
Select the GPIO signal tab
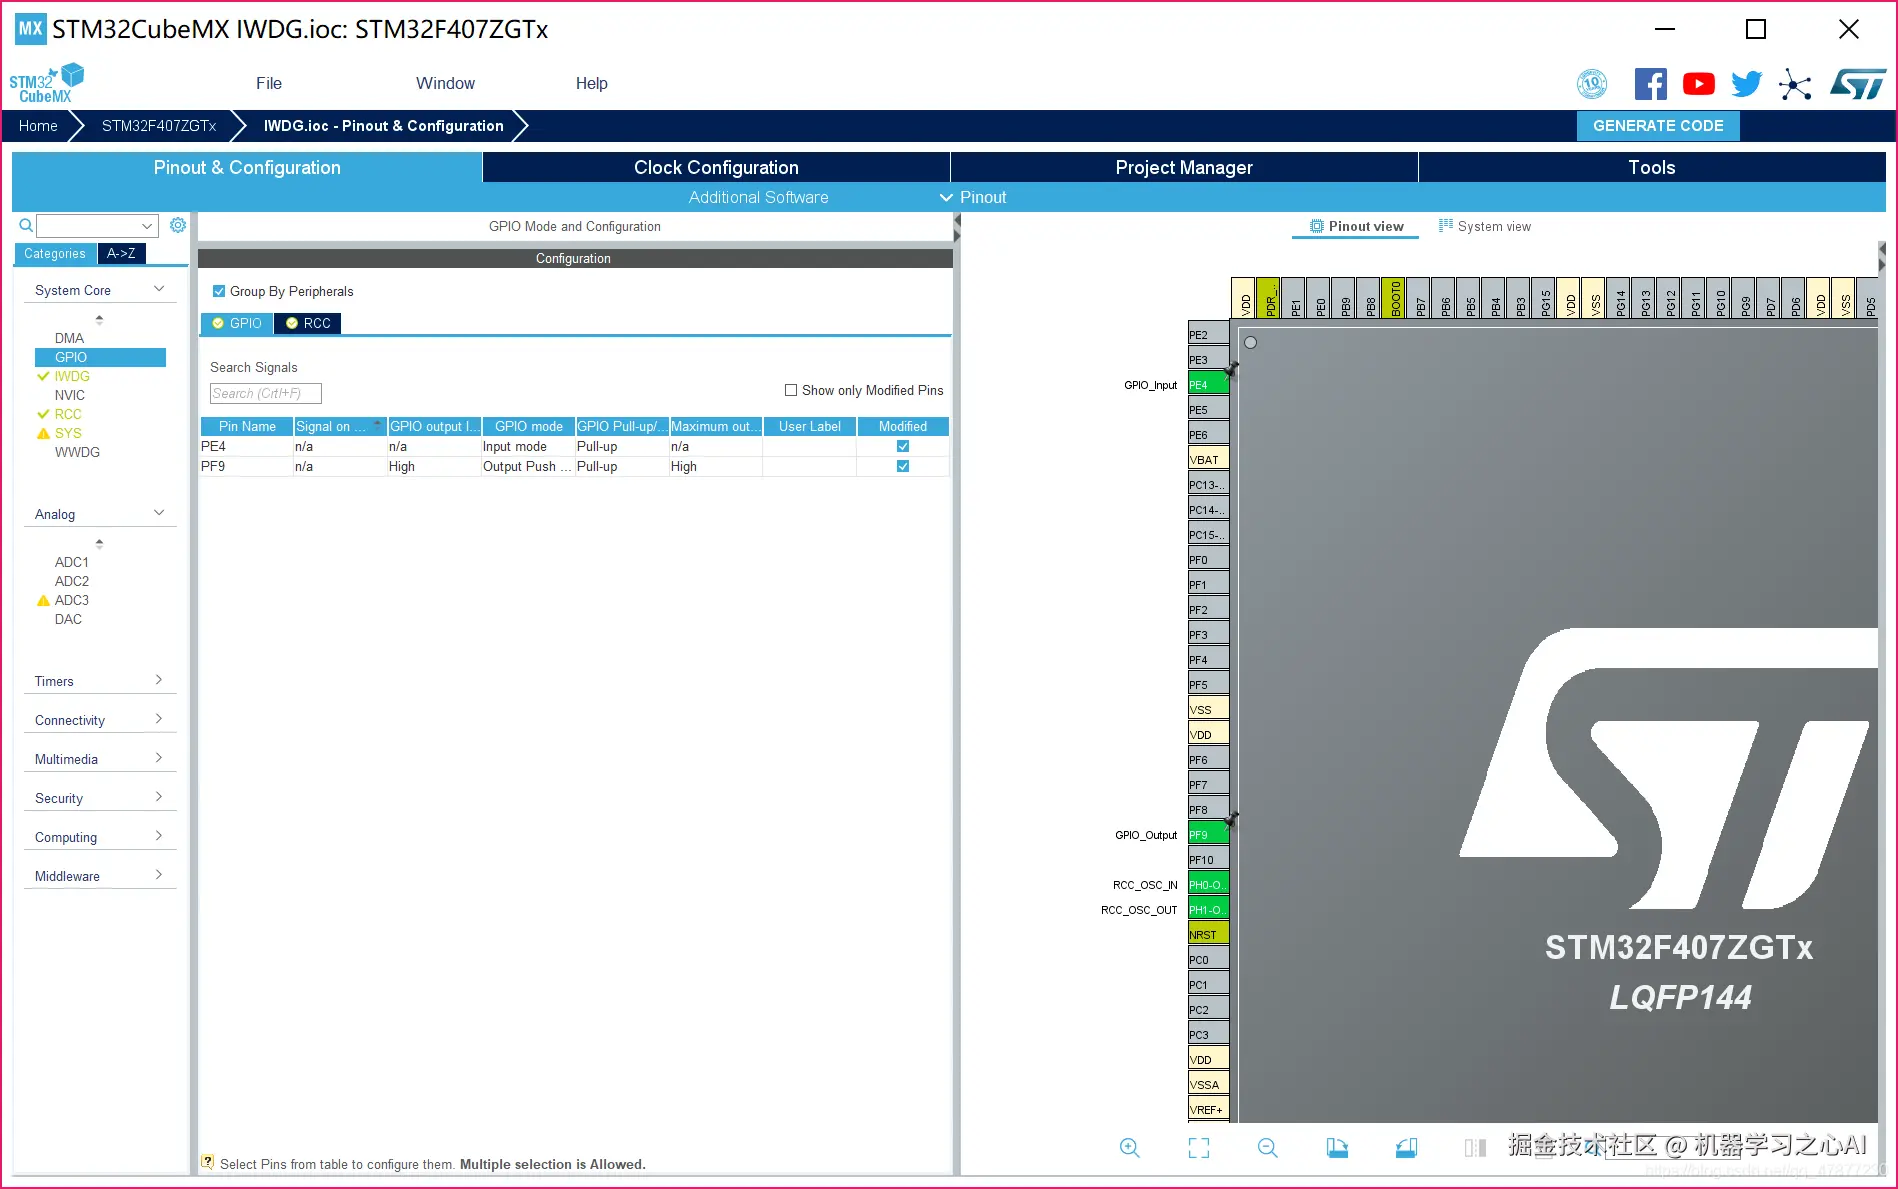point(237,323)
